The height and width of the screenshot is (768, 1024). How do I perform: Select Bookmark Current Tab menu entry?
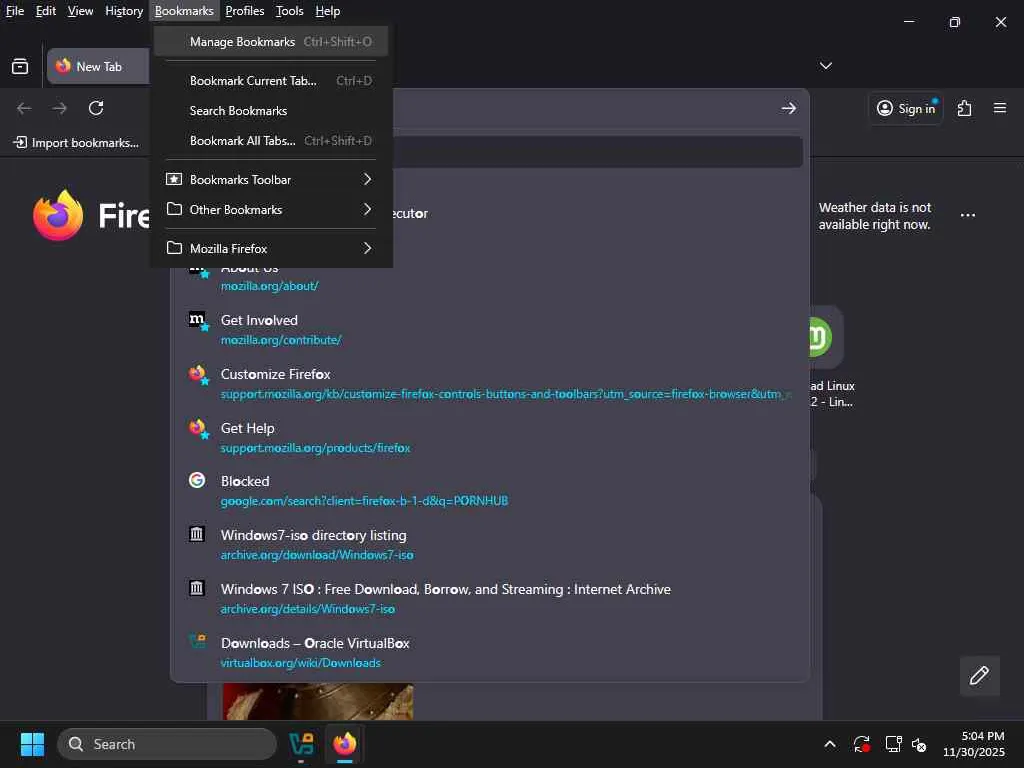click(x=271, y=81)
